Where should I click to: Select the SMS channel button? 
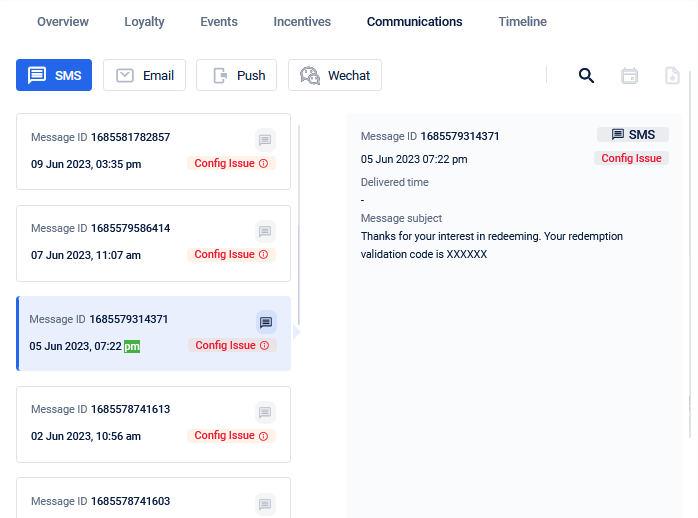(x=54, y=75)
